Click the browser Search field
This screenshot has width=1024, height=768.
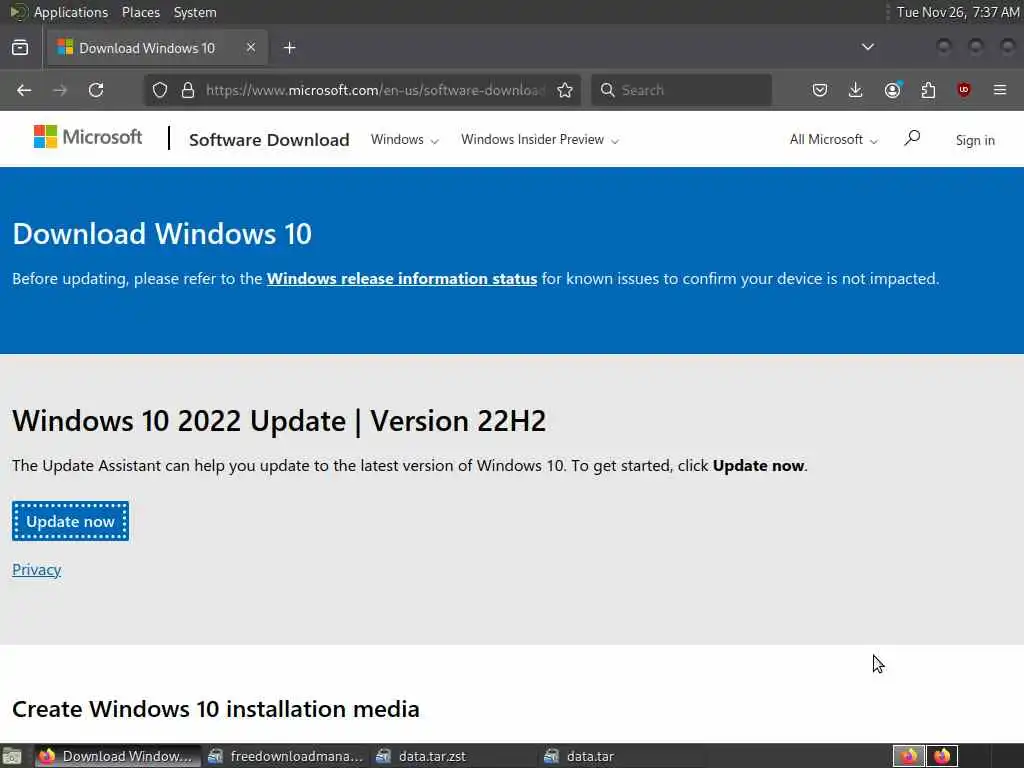(682, 90)
